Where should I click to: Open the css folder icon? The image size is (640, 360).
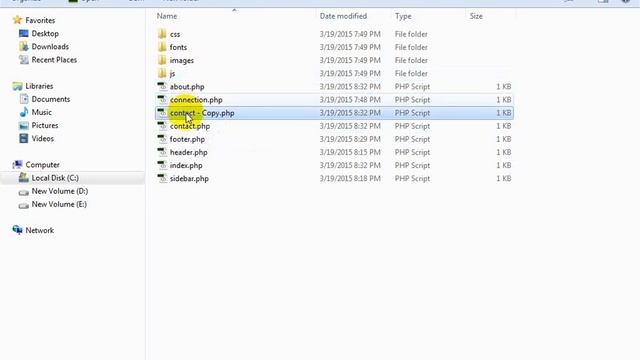coord(162,34)
